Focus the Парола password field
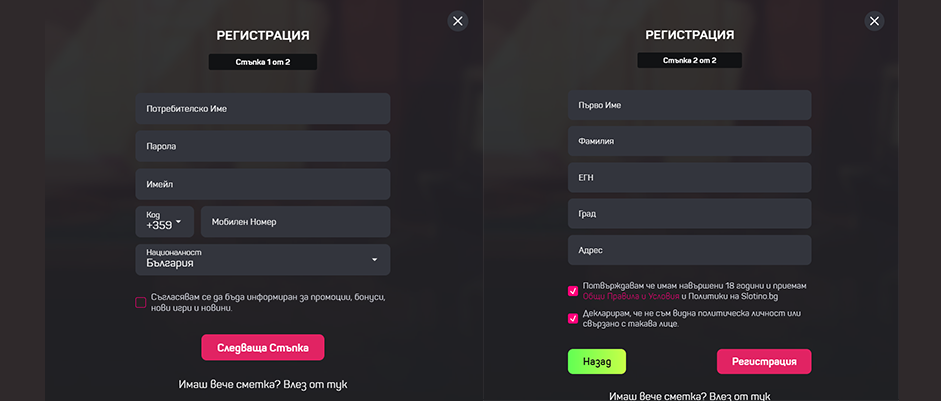 (x=262, y=146)
